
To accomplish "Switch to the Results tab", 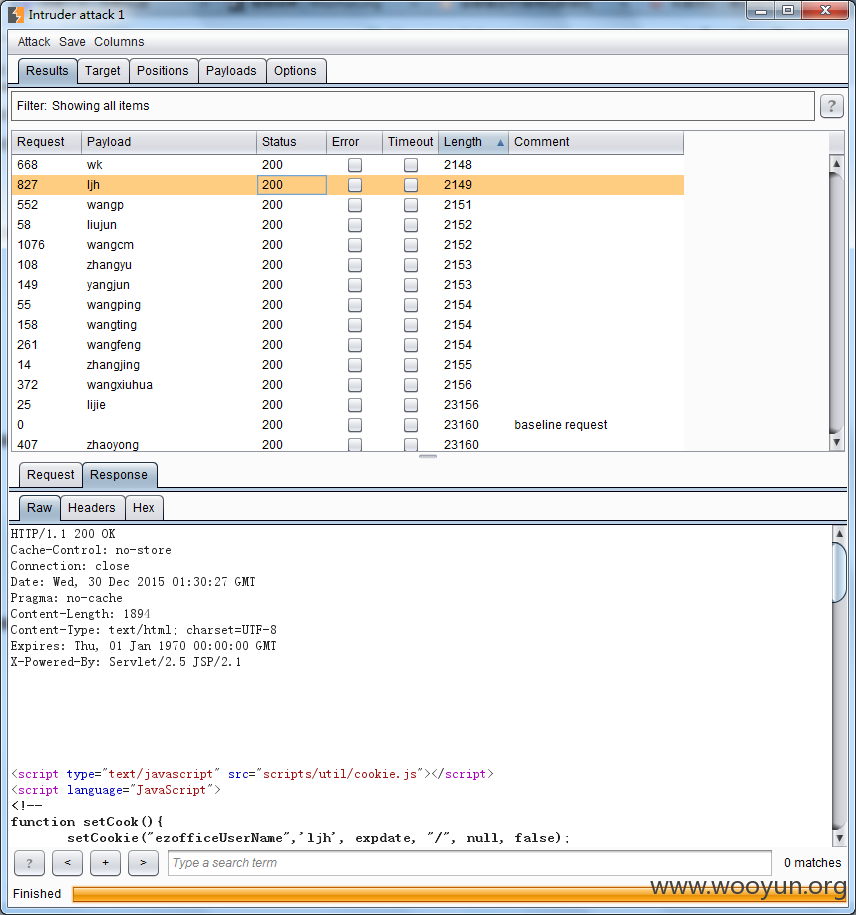I will point(47,71).
